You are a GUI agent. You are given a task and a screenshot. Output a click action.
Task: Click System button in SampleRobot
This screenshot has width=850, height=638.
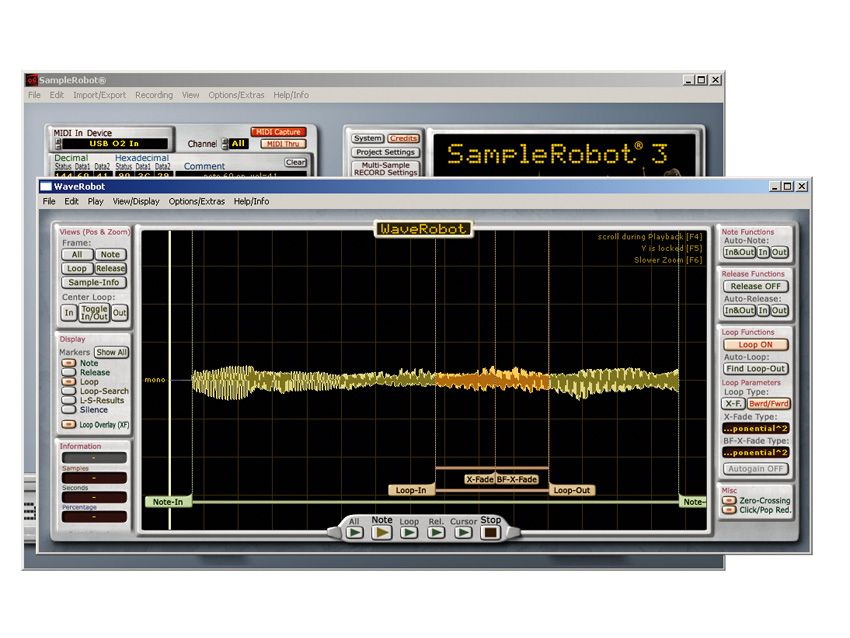click(x=368, y=139)
